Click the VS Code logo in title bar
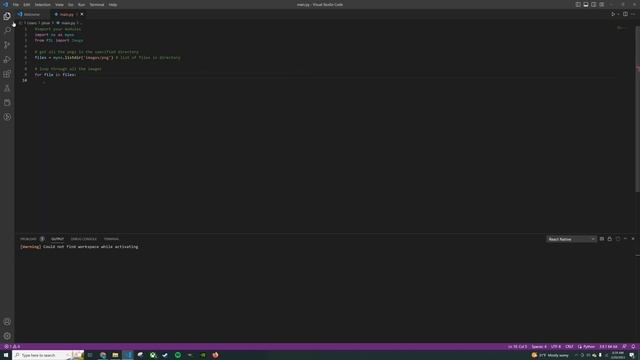Image resolution: width=640 pixels, height=360 pixels. pos(5,4)
